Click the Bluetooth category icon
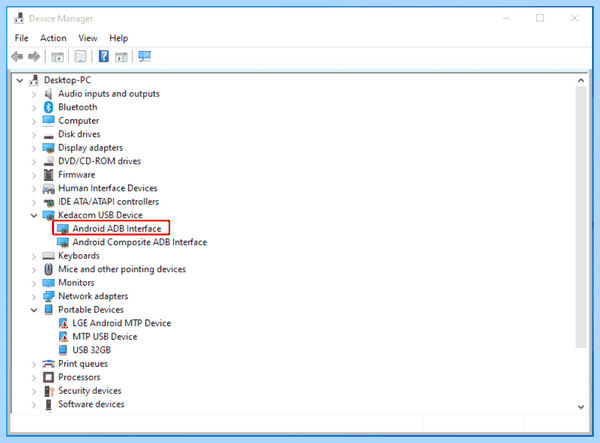Viewport: 600px width, 443px height. (x=49, y=107)
